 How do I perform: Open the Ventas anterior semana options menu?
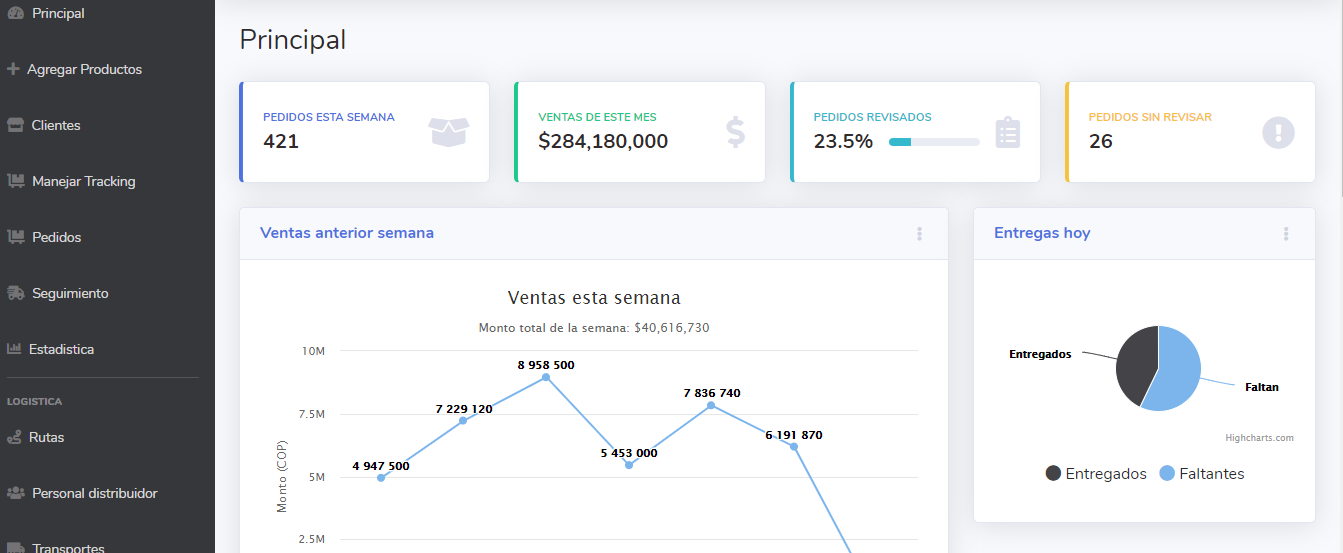[x=919, y=233]
